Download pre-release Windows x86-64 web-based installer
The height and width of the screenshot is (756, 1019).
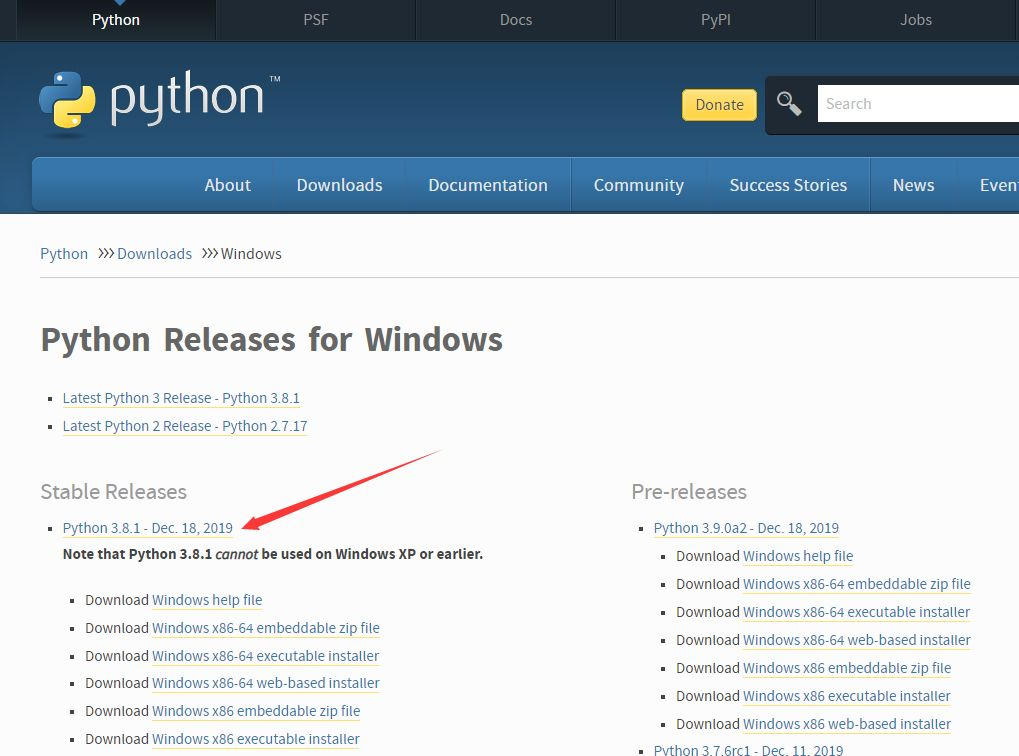coord(857,640)
